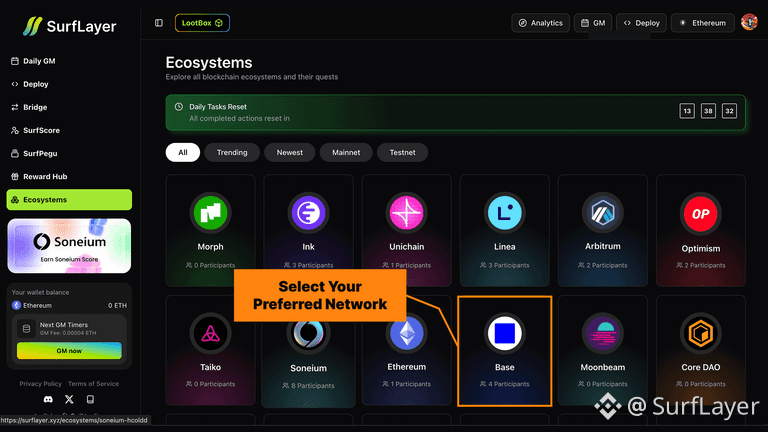Image resolution: width=768 pixels, height=432 pixels.
Task: Select the Newest filter tab
Action: (289, 152)
